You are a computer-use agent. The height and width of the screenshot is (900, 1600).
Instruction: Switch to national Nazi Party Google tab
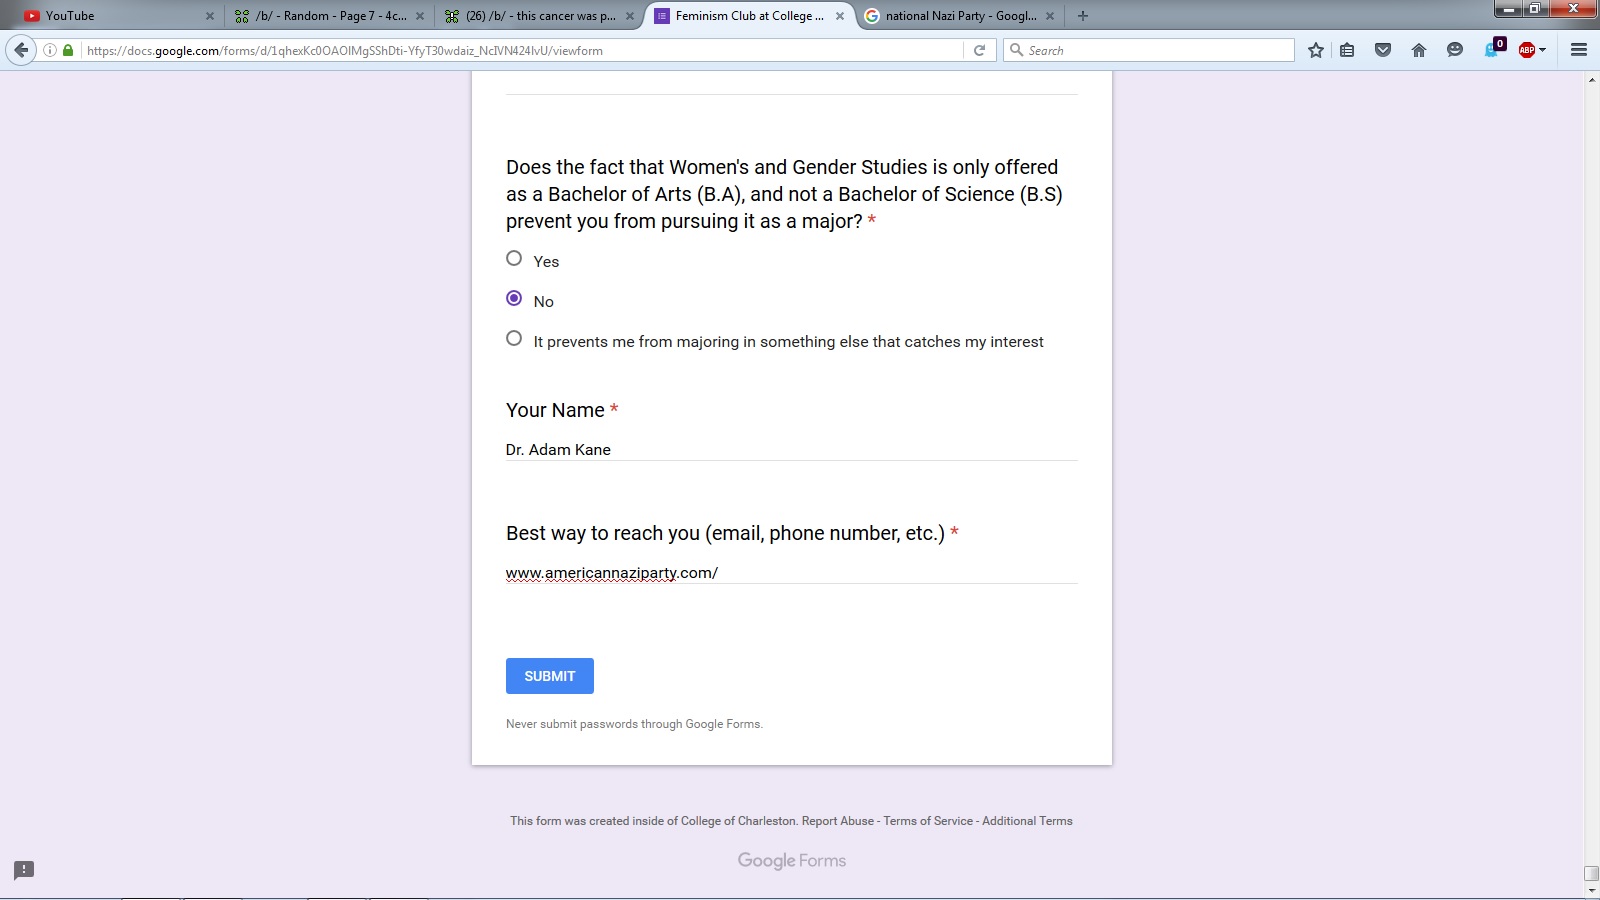tap(960, 16)
